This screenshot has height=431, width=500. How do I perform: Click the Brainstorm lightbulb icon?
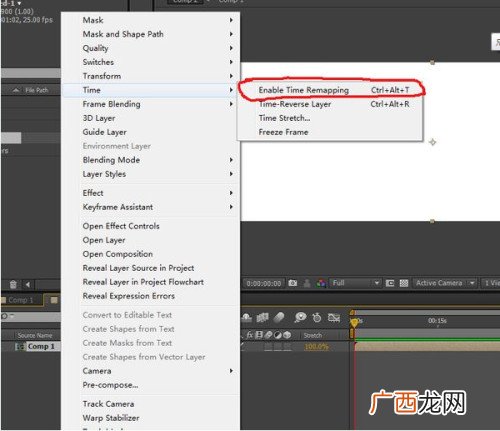pyautogui.click(x=300, y=317)
